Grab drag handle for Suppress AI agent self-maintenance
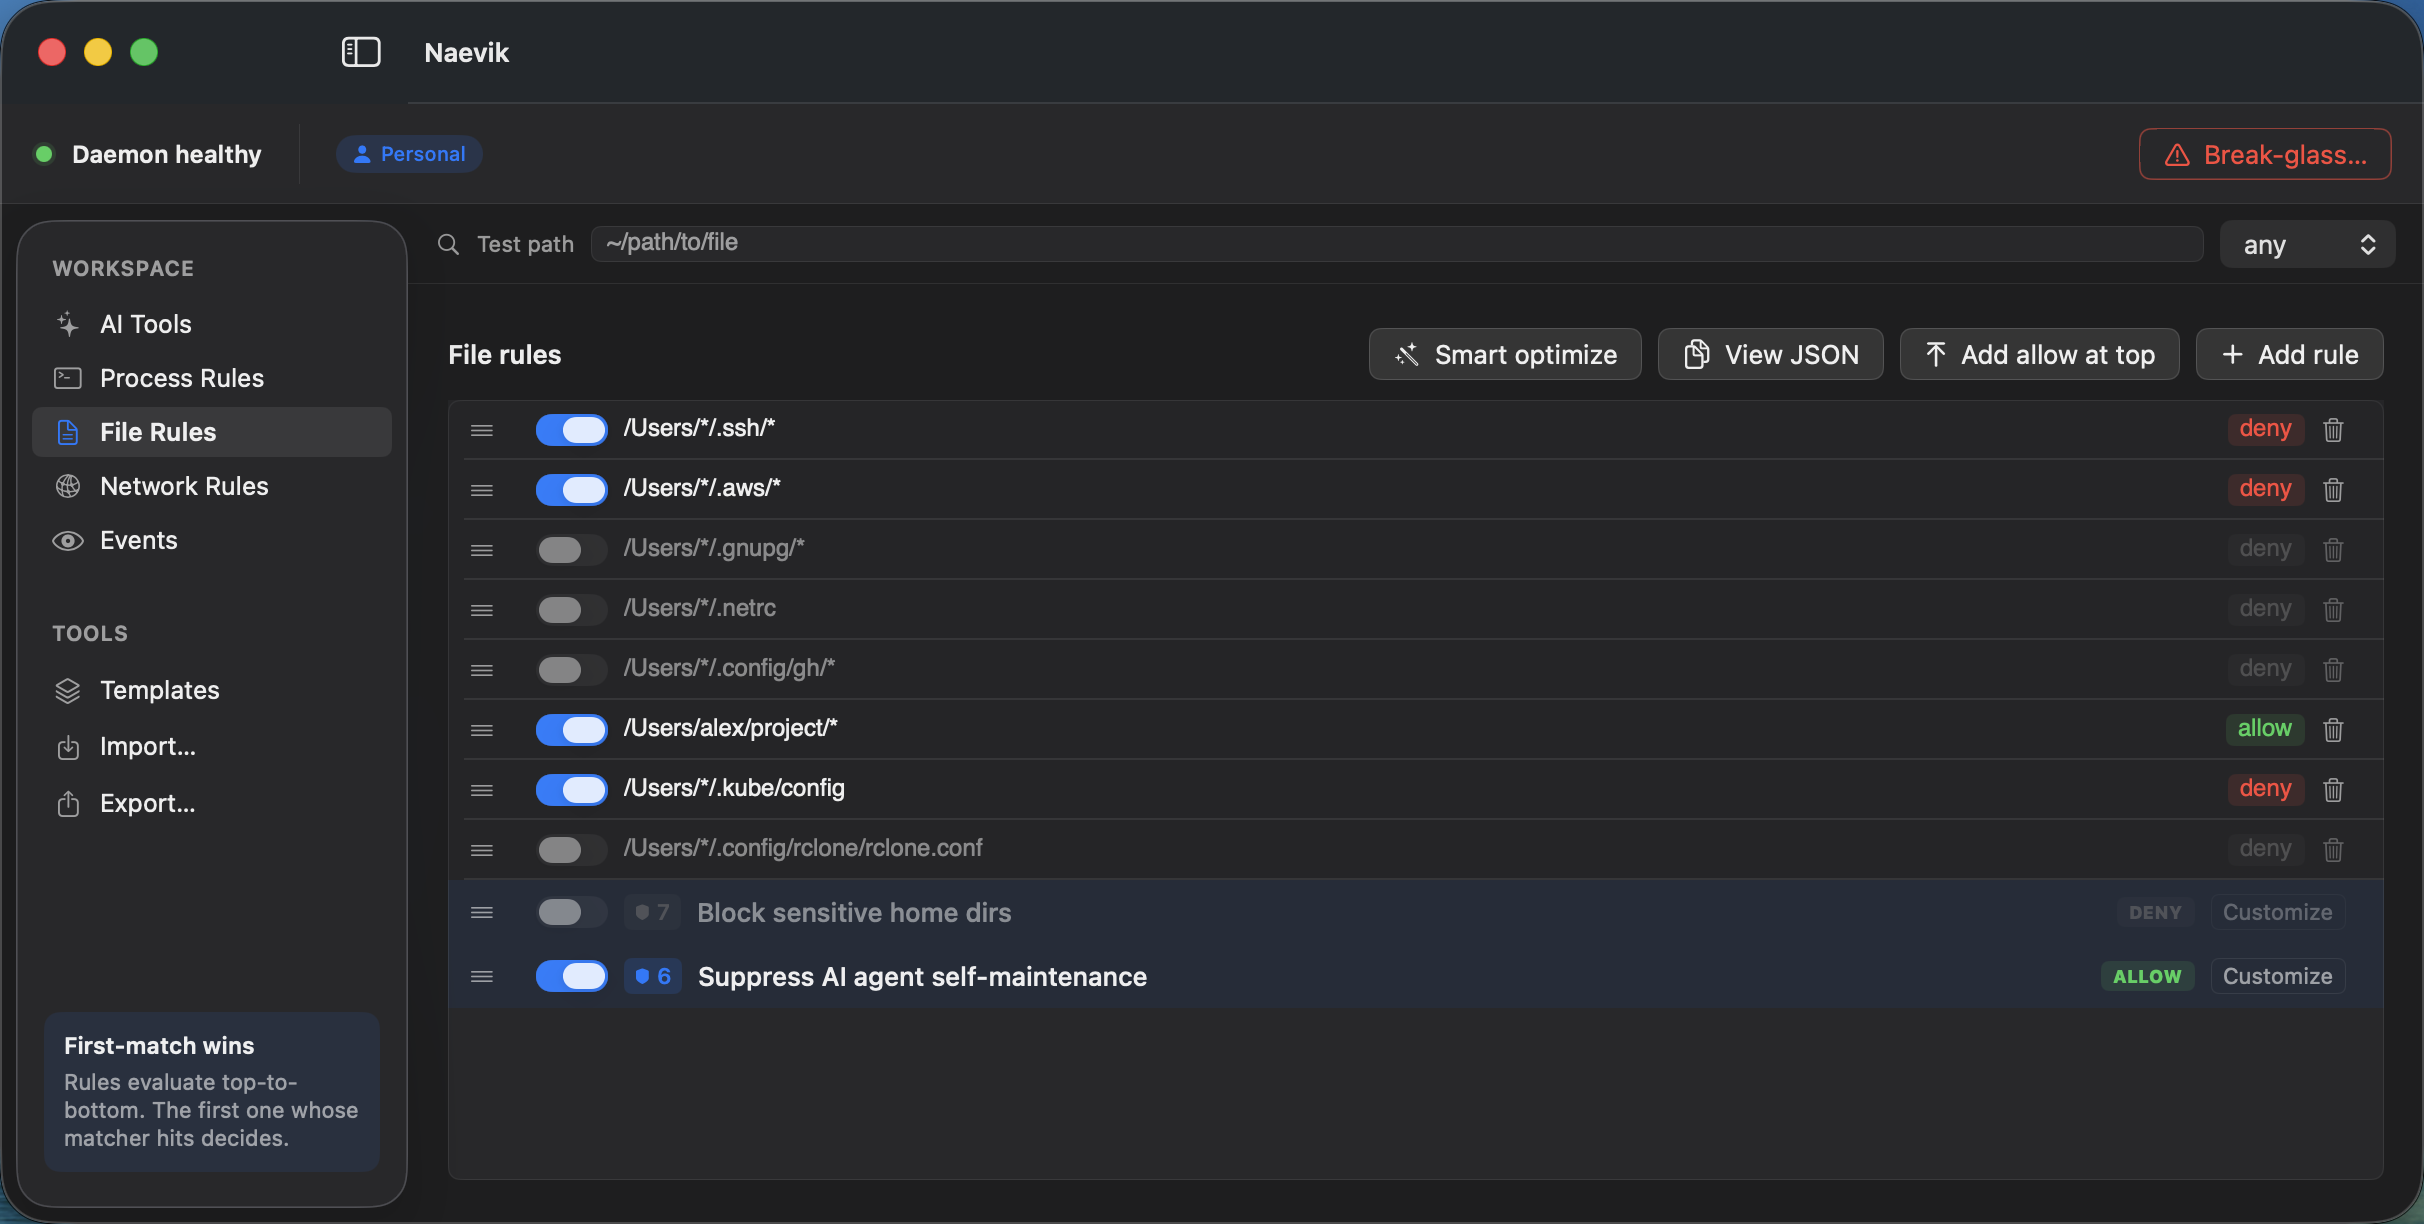2424x1224 pixels. (x=482, y=976)
